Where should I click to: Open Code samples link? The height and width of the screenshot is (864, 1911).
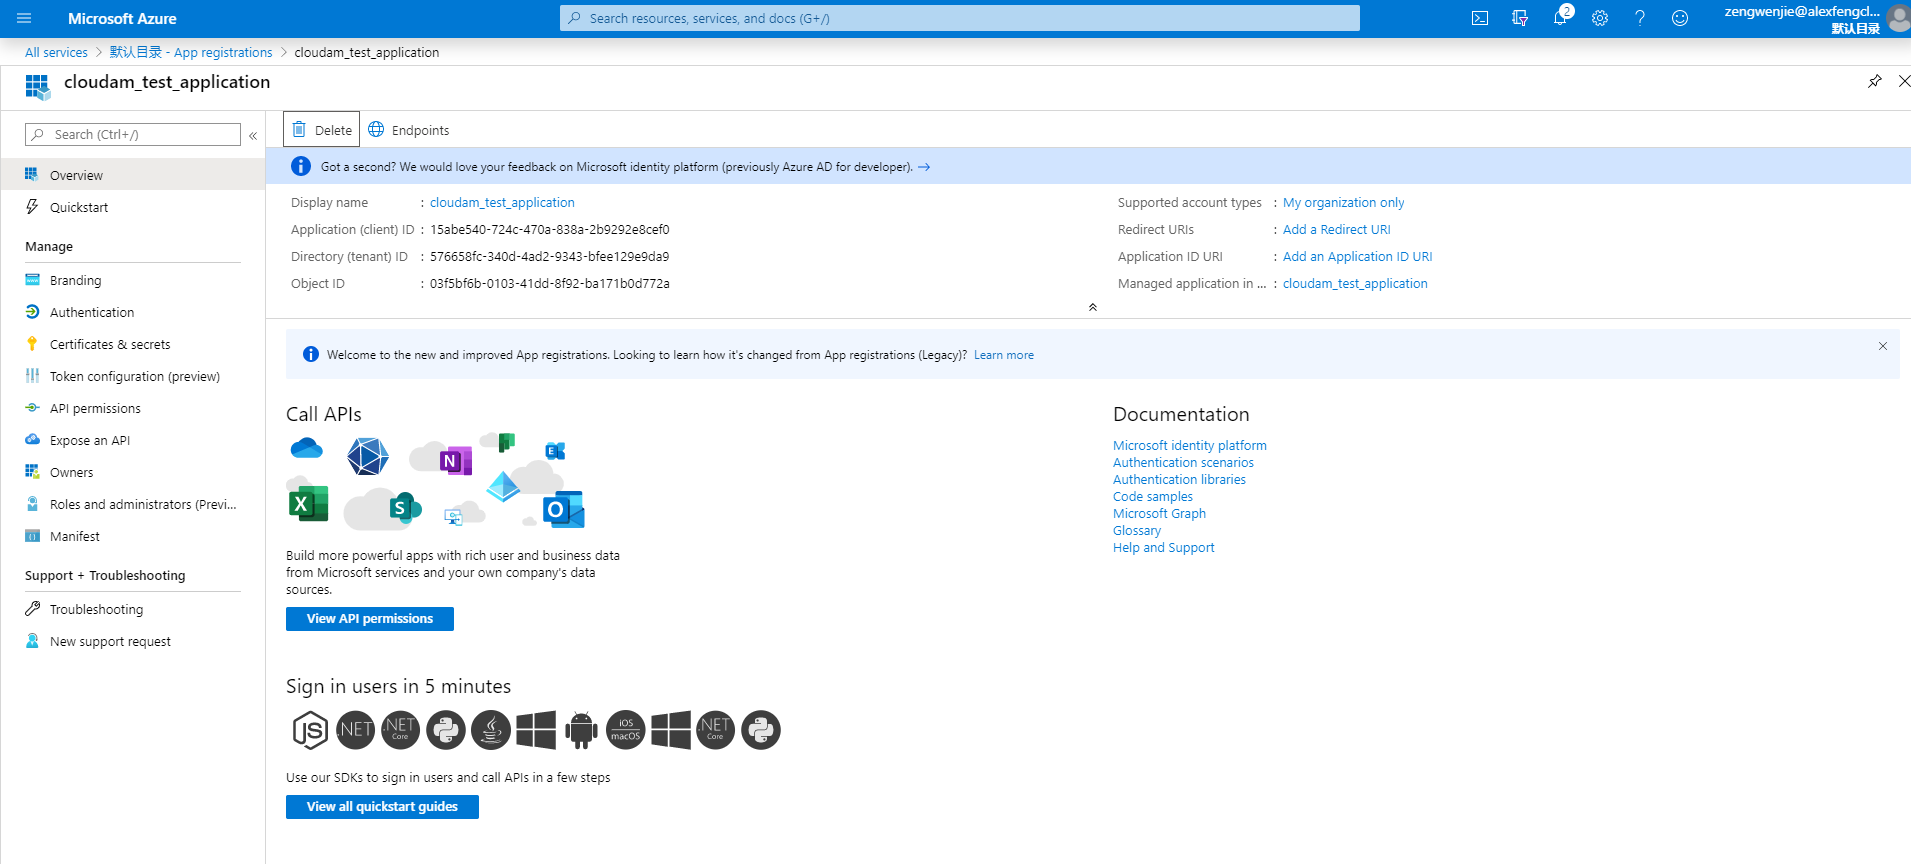pyautogui.click(x=1153, y=497)
